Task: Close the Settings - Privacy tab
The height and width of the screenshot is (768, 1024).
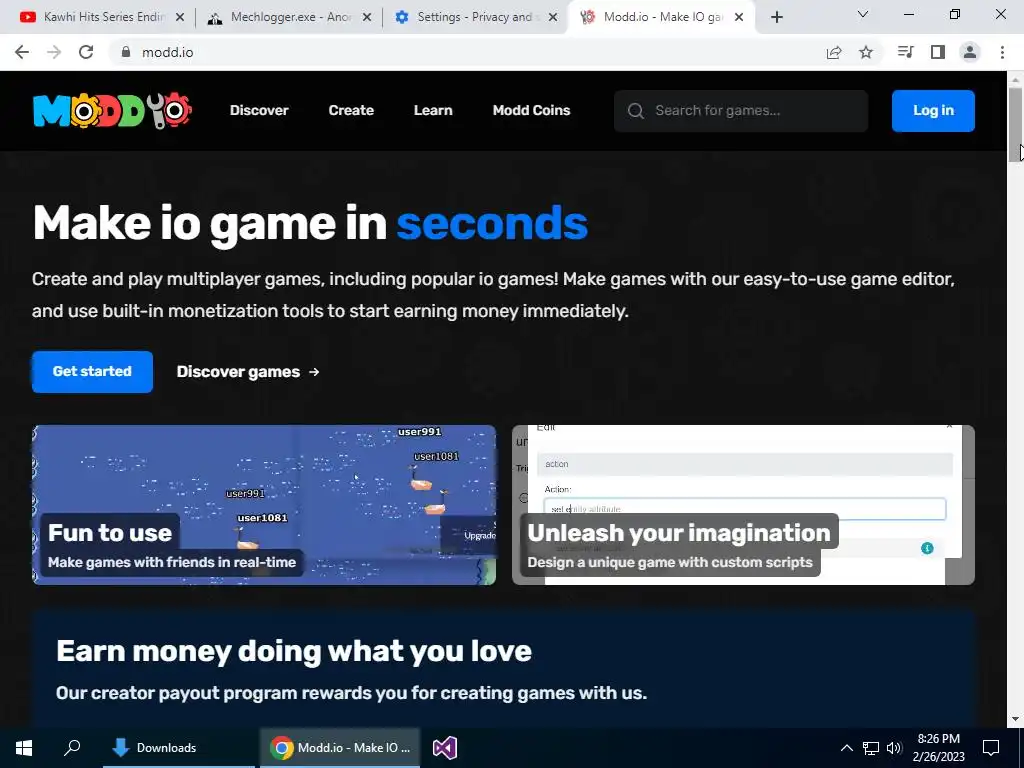Action: tap(553, 17)
